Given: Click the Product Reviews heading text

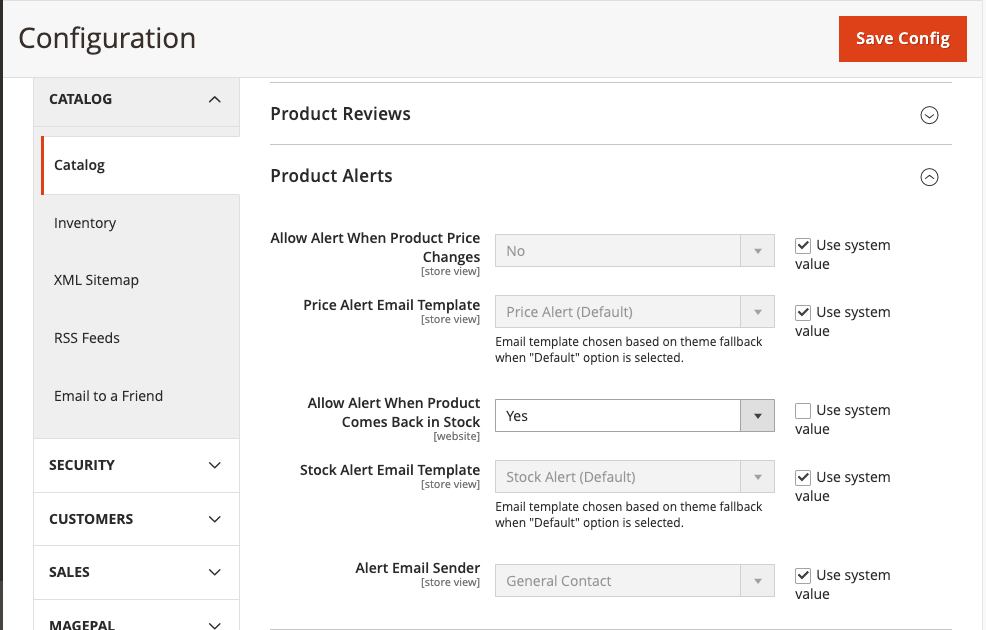Looking at the screenshot, I should point(340,114).
